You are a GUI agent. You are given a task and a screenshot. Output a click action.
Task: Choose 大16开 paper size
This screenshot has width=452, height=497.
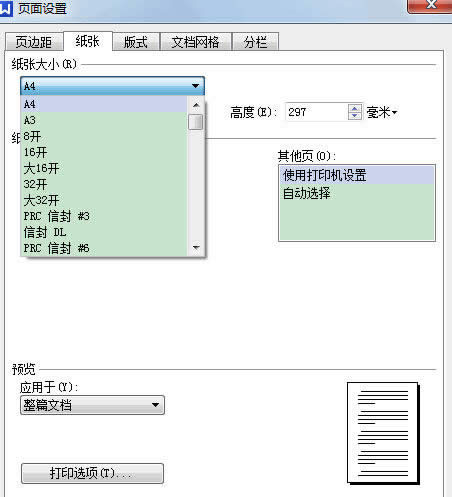[x=104, y=168]
